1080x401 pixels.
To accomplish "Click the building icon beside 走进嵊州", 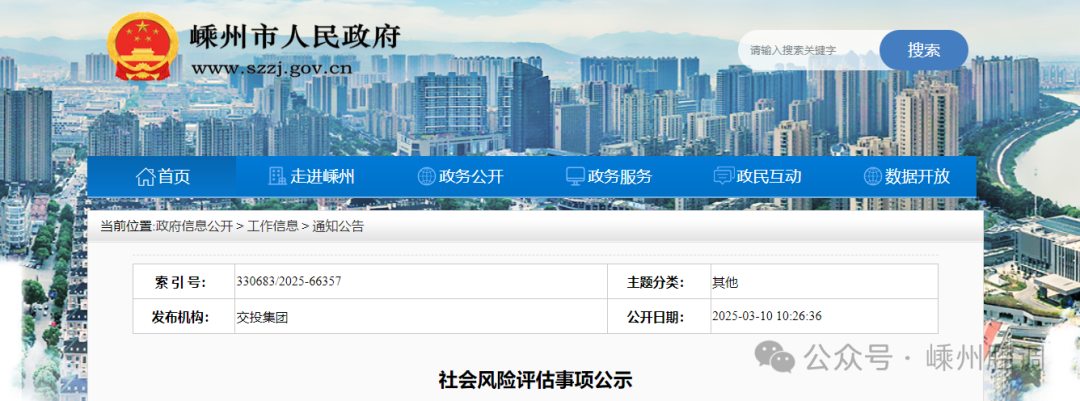I will pos(277,177).
